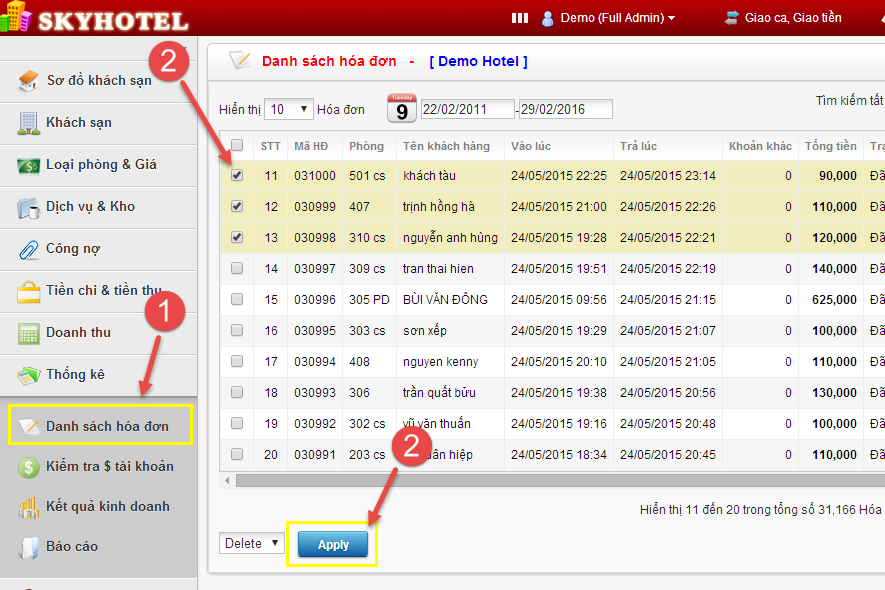Click the Công nợ paperclip icon
This screenshot has height=590, width=885.
tap(29, 249)
